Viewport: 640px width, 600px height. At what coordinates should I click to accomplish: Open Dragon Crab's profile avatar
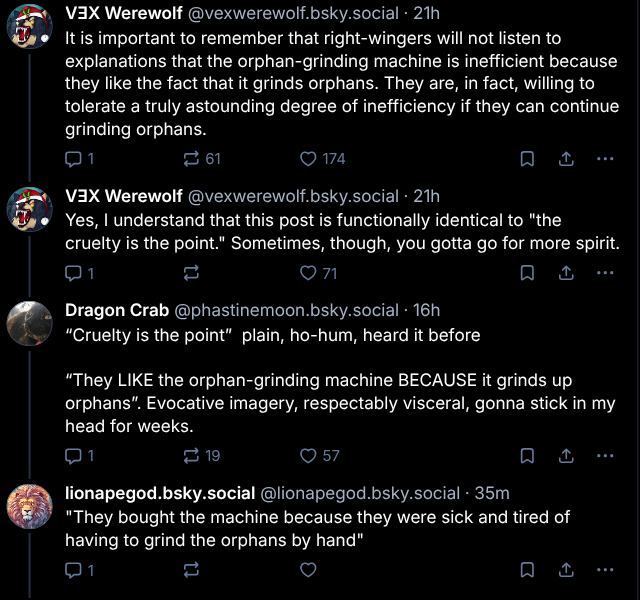pyautogui.click(x=30, y=322)
